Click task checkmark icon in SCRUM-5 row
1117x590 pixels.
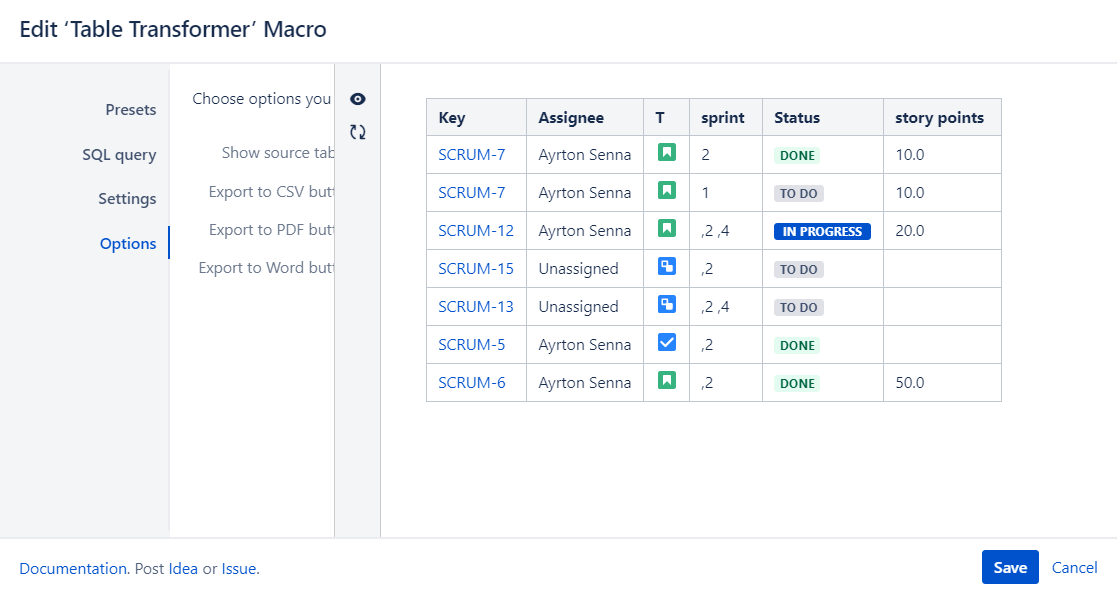pos(666,343)
